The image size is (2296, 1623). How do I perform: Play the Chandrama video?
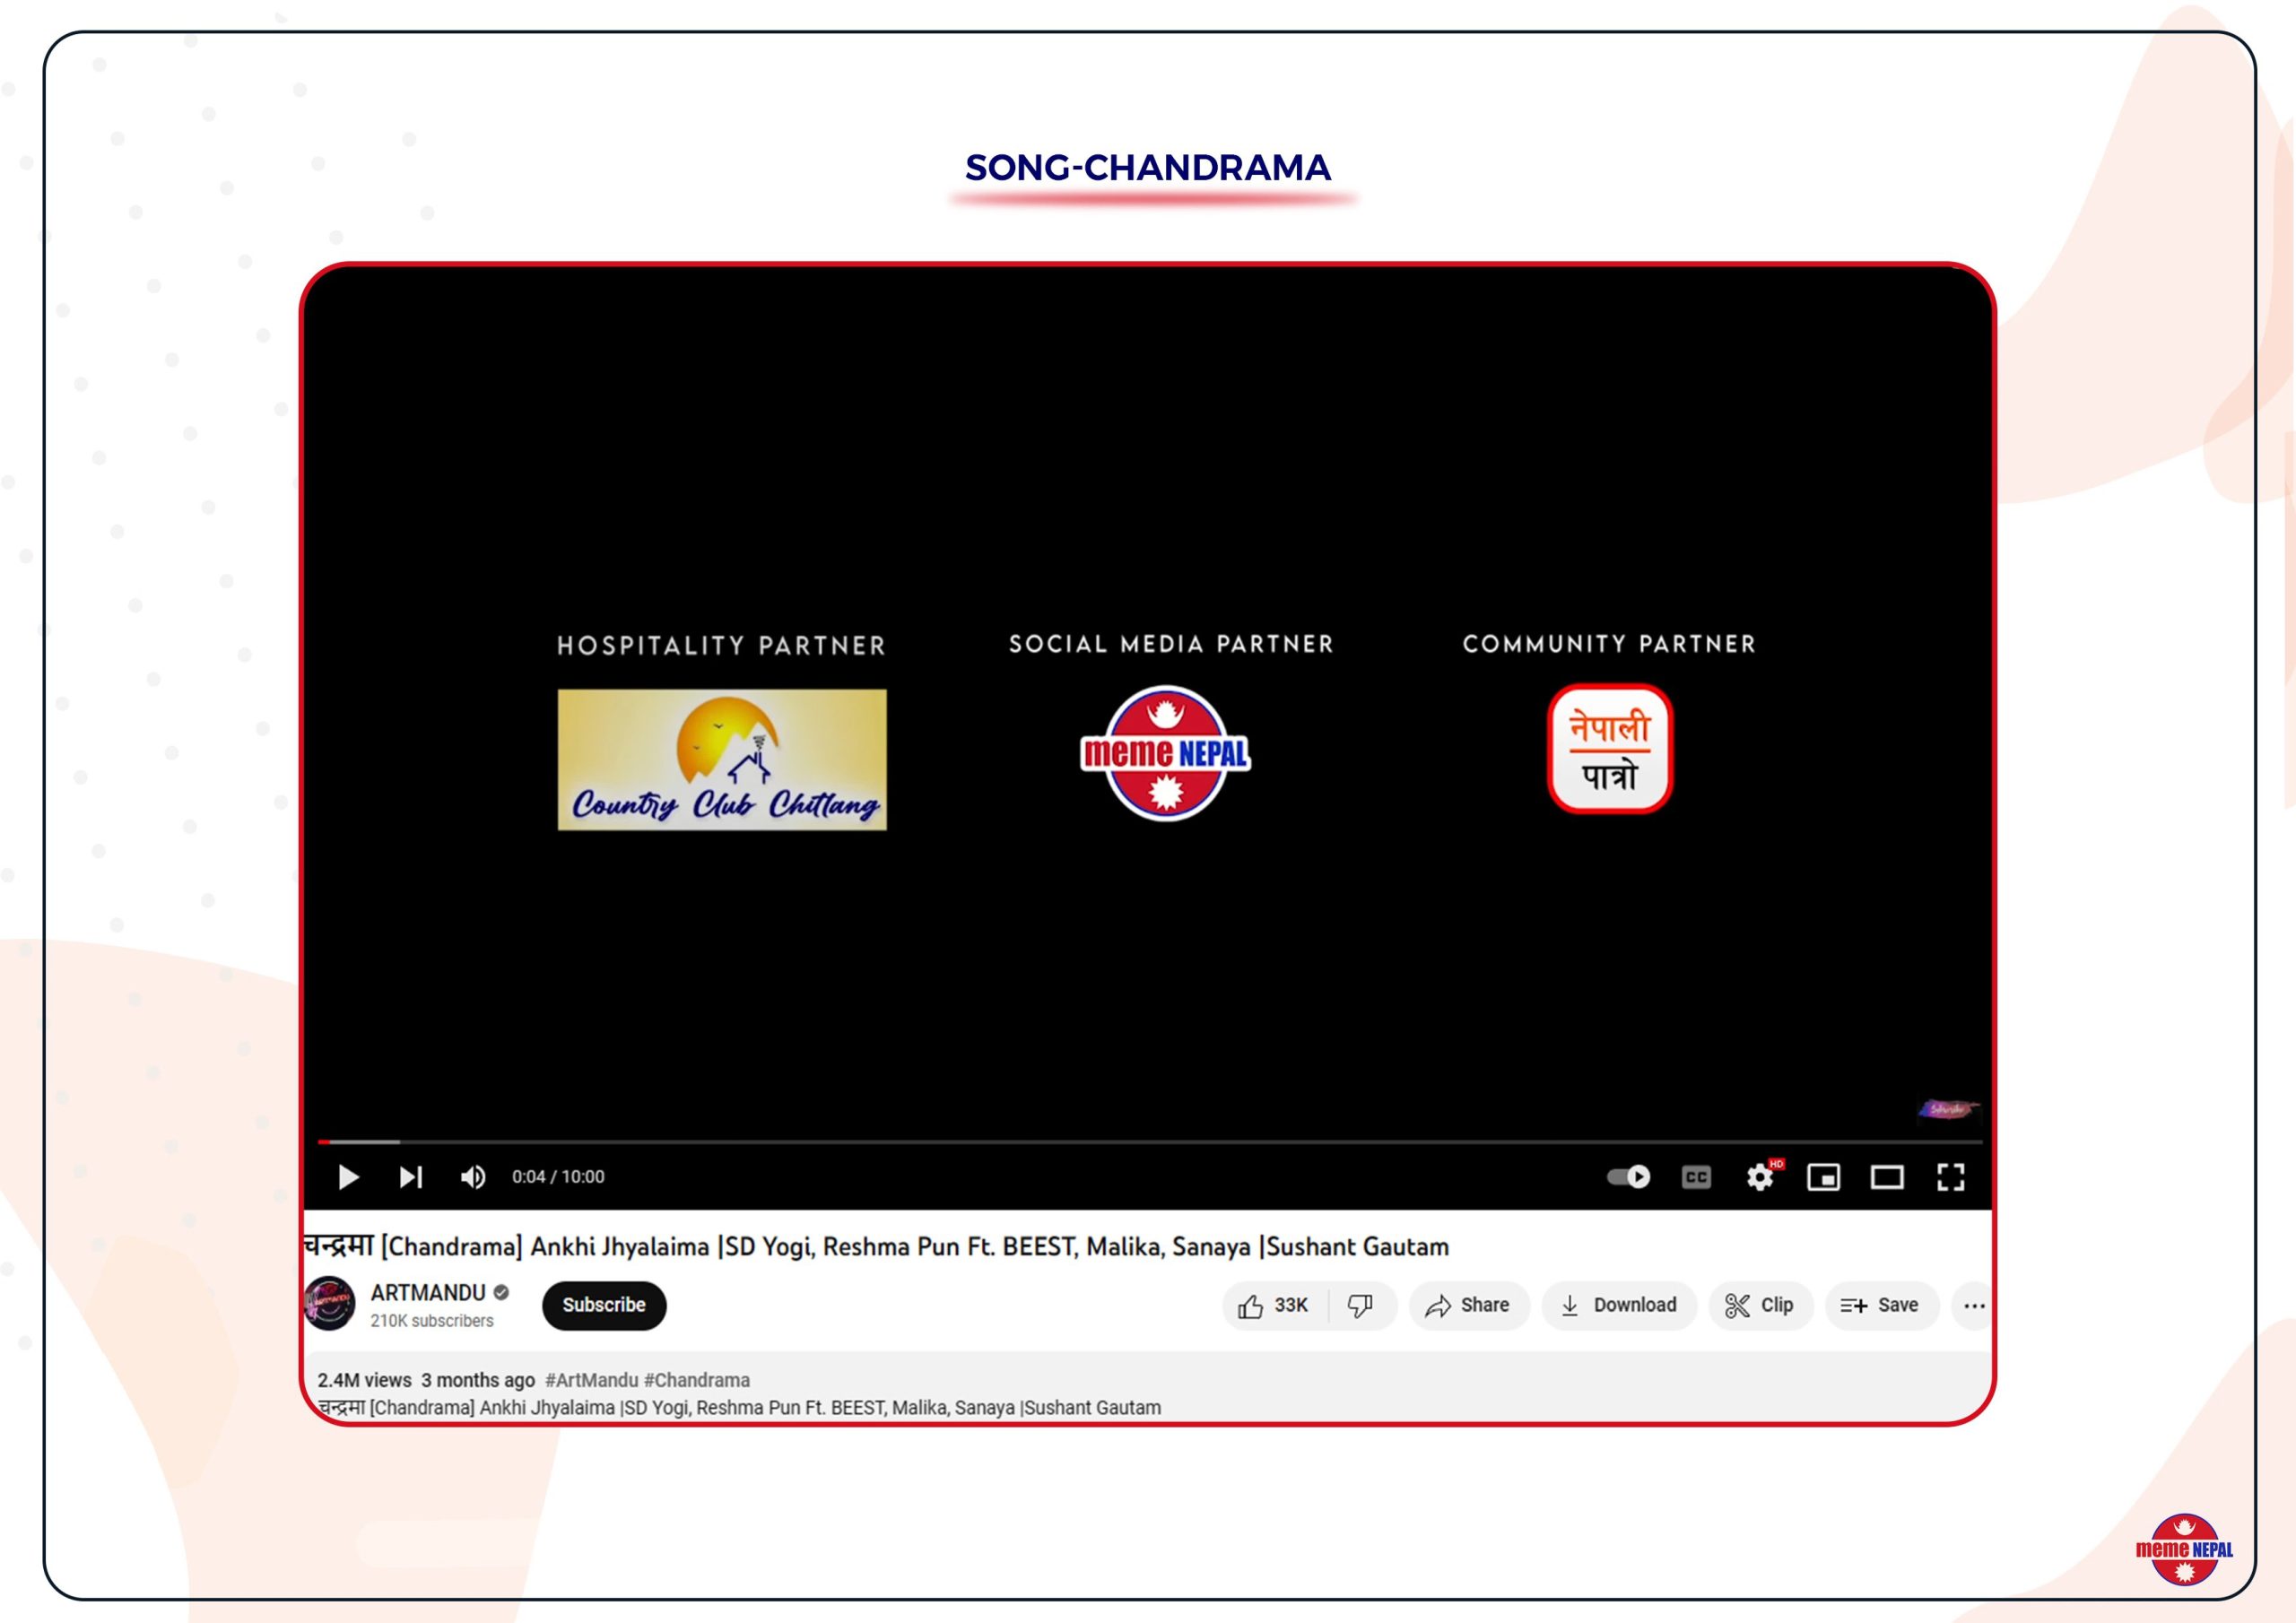[x=348, y=1177]
